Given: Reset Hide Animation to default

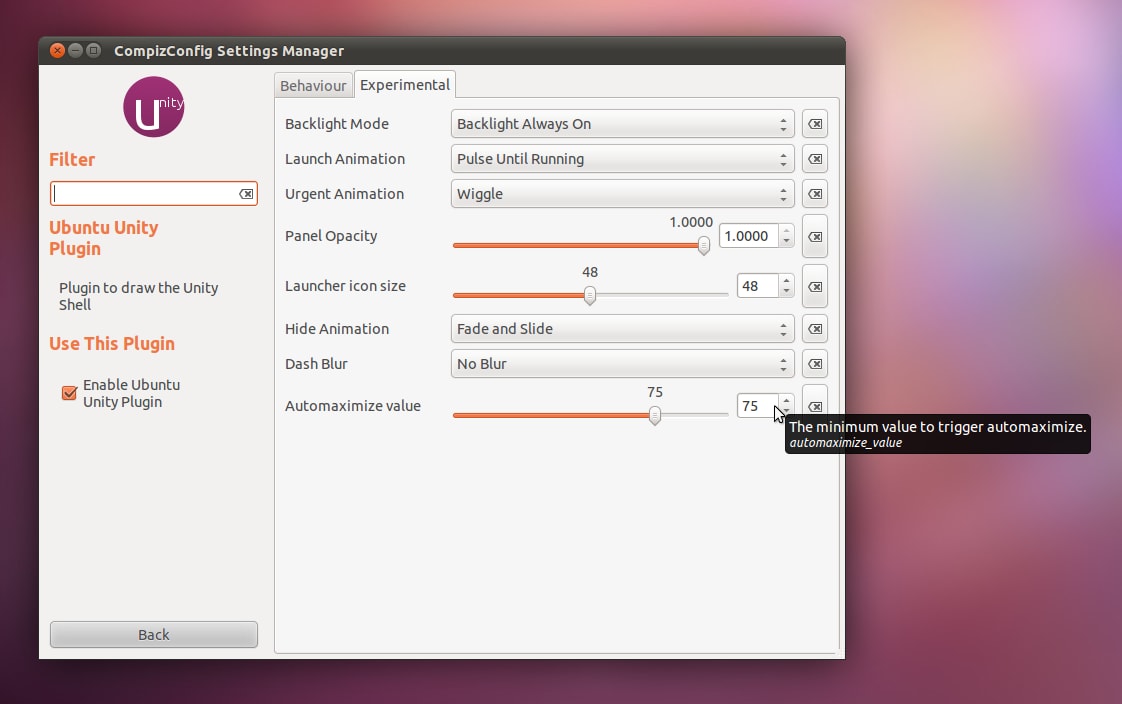Looking at the screenshot, I should (815, 329).
